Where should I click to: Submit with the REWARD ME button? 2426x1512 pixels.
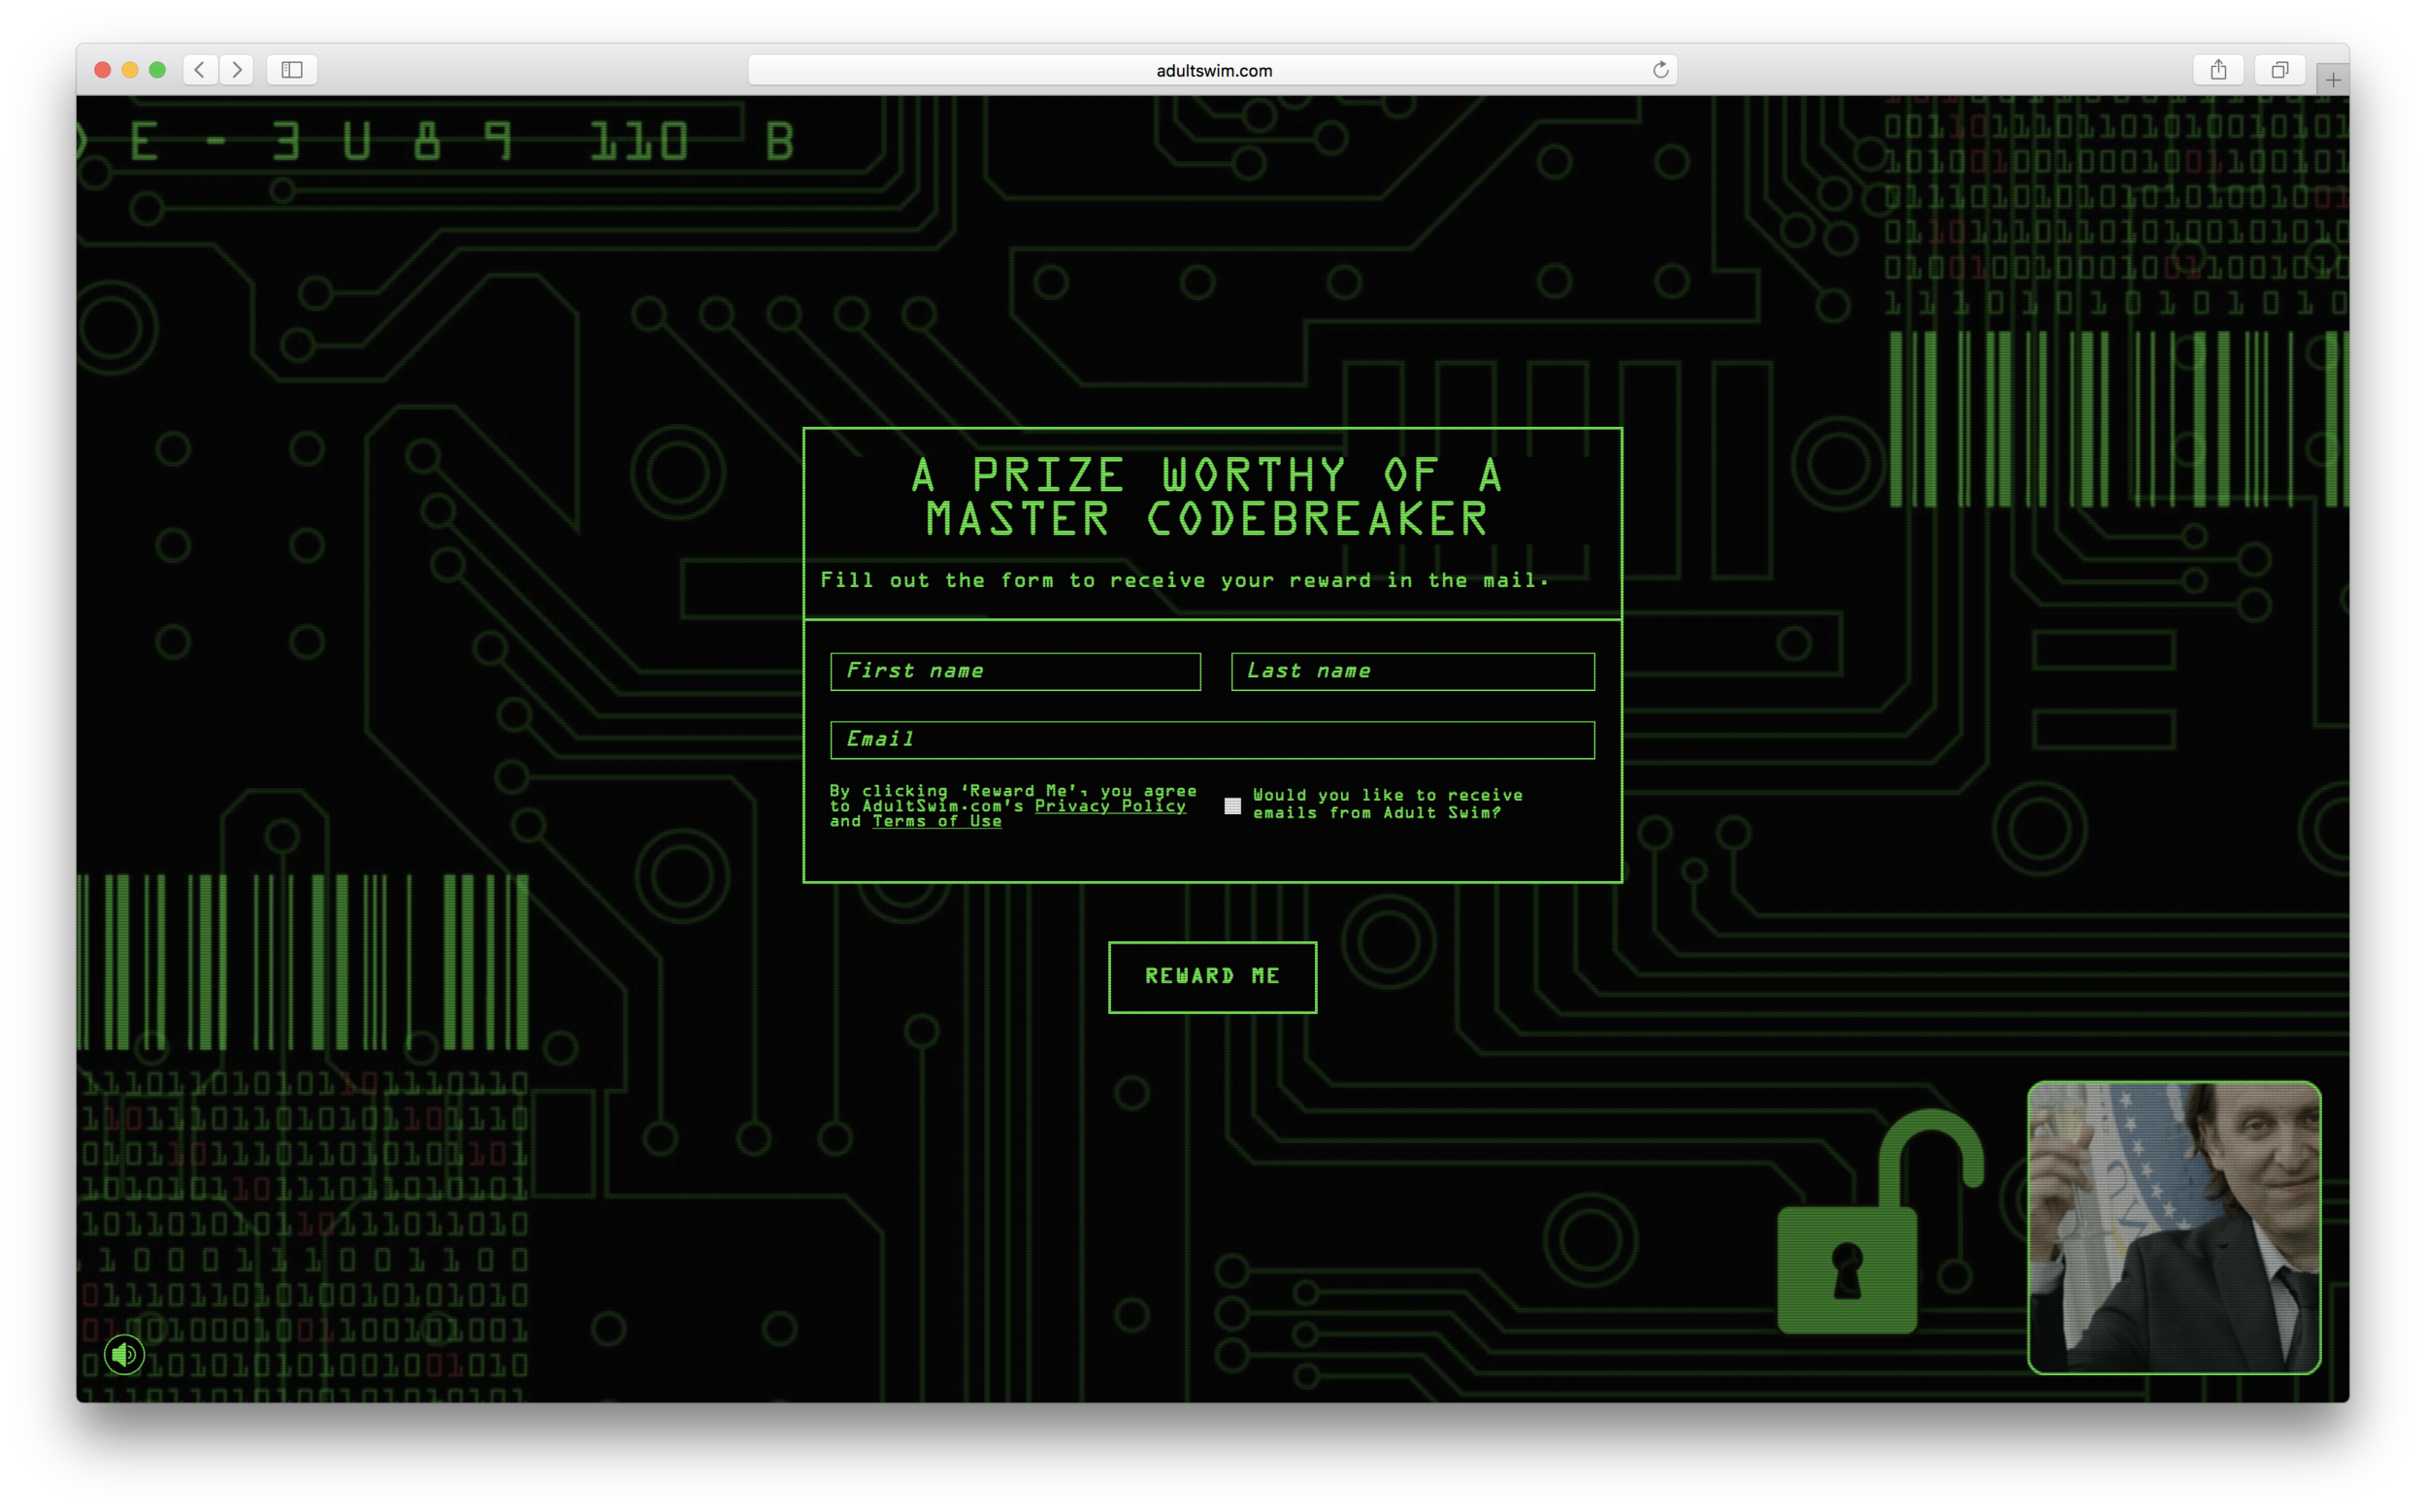coord(1212,977)
